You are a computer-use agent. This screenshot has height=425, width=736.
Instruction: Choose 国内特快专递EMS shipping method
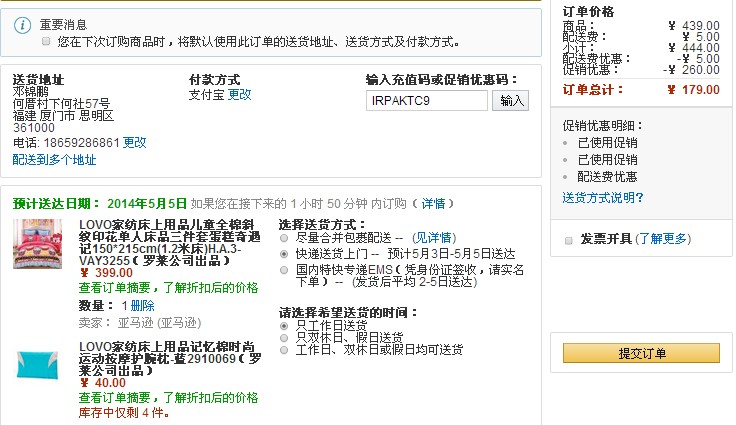point(286,270)
